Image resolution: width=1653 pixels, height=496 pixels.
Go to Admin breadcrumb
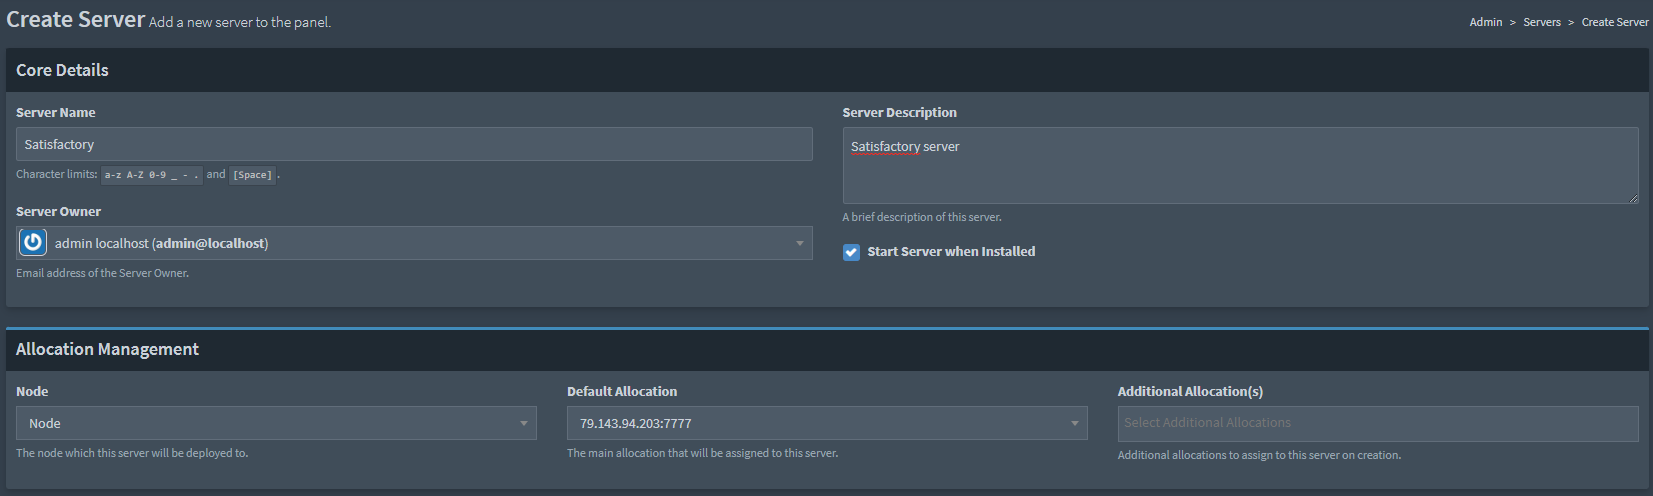coord(1486,22)
